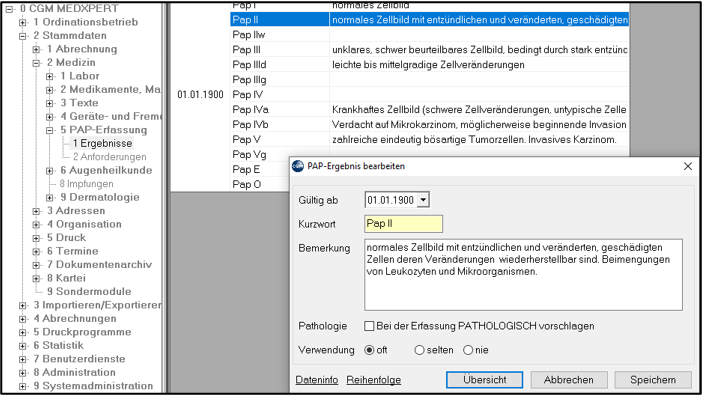Expand the 4 Organisation node
703x396 pixels.
[x=36, y=224]
